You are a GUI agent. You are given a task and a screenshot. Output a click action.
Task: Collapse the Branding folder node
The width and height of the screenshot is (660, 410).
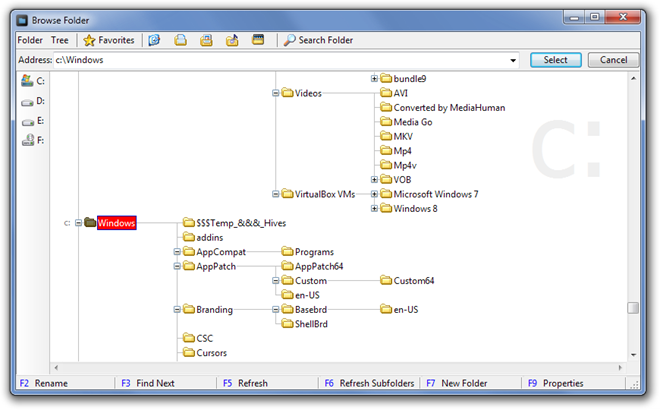pyautogui.click(x=177, y=309)
